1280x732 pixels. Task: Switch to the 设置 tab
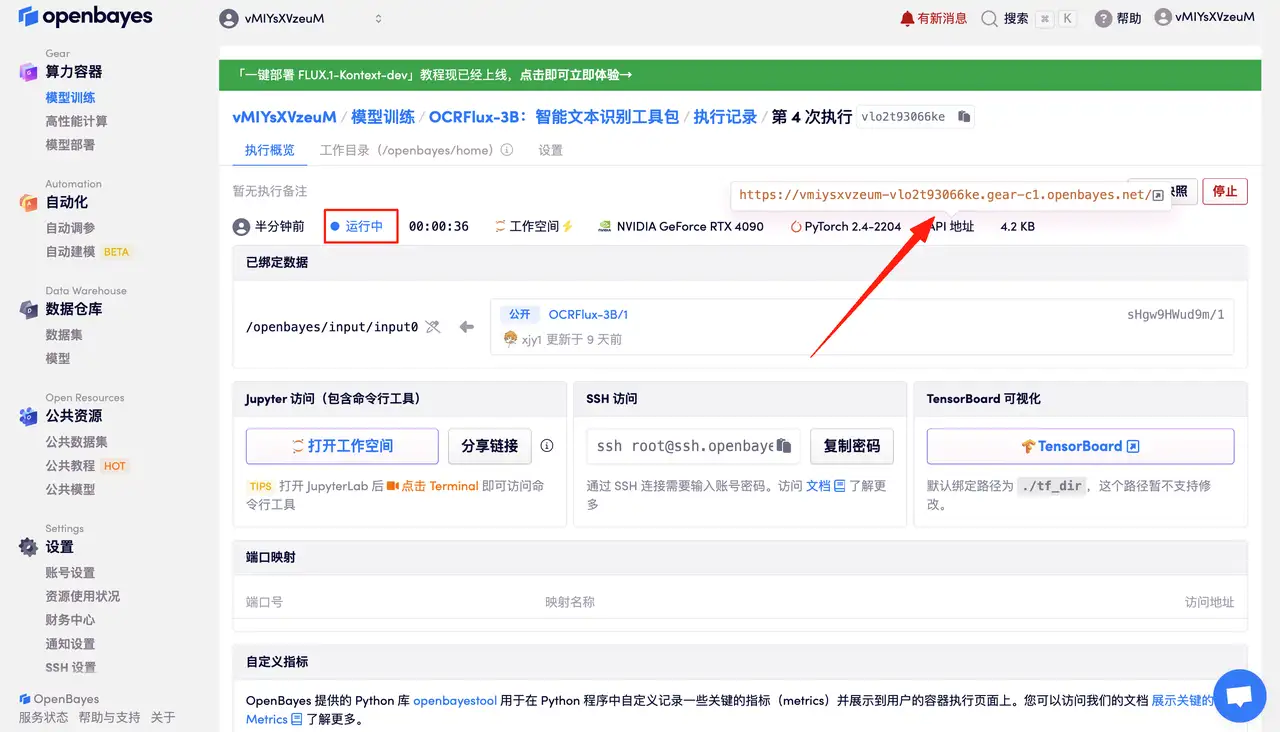click(550, 150)
